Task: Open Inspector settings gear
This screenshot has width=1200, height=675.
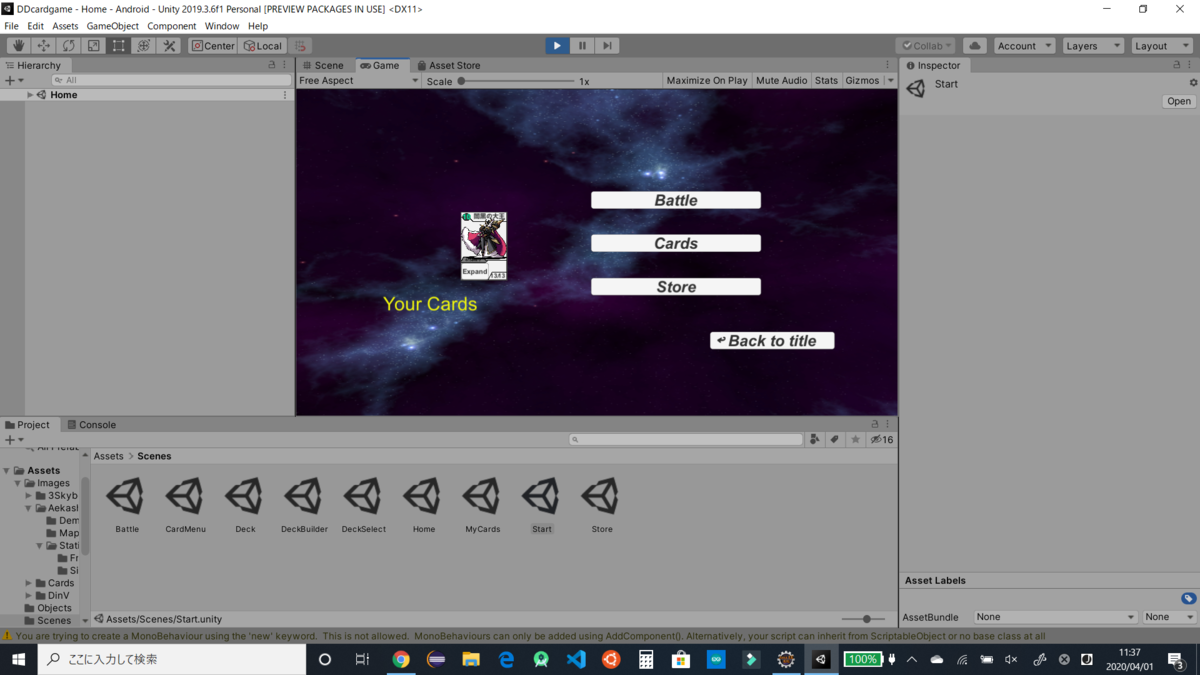Action: coord(1192,83)
